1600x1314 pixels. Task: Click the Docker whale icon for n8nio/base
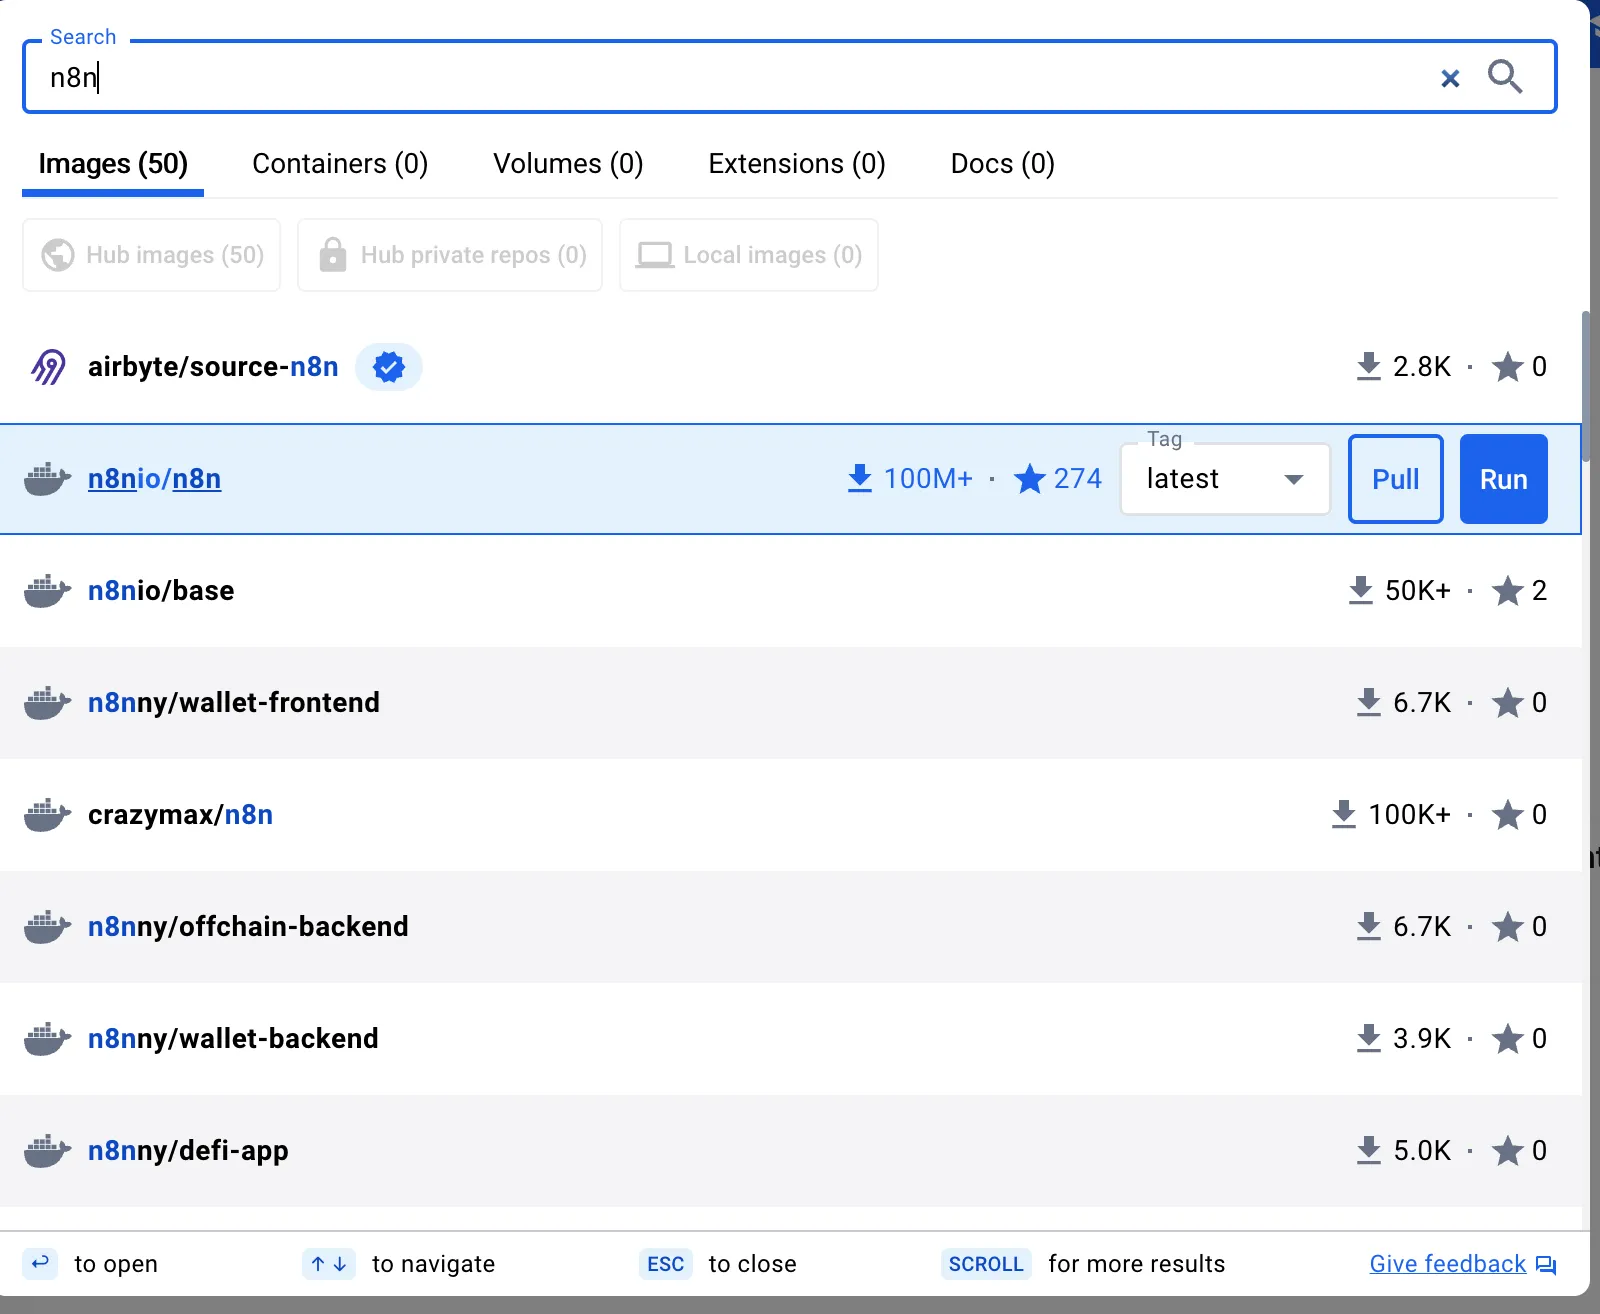pos(47,591)
